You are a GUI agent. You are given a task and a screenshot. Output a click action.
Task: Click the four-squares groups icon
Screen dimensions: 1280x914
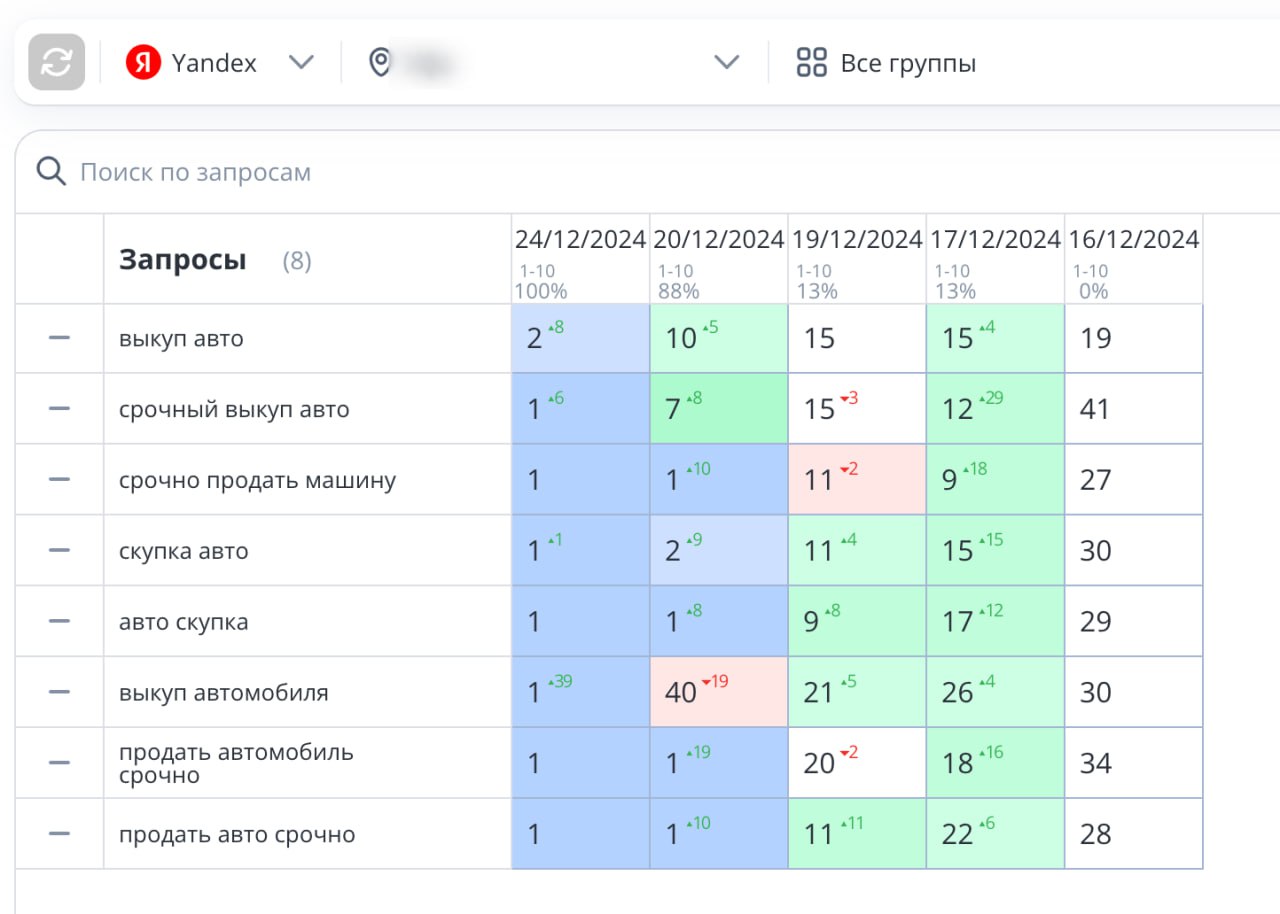tap(811, 63)
